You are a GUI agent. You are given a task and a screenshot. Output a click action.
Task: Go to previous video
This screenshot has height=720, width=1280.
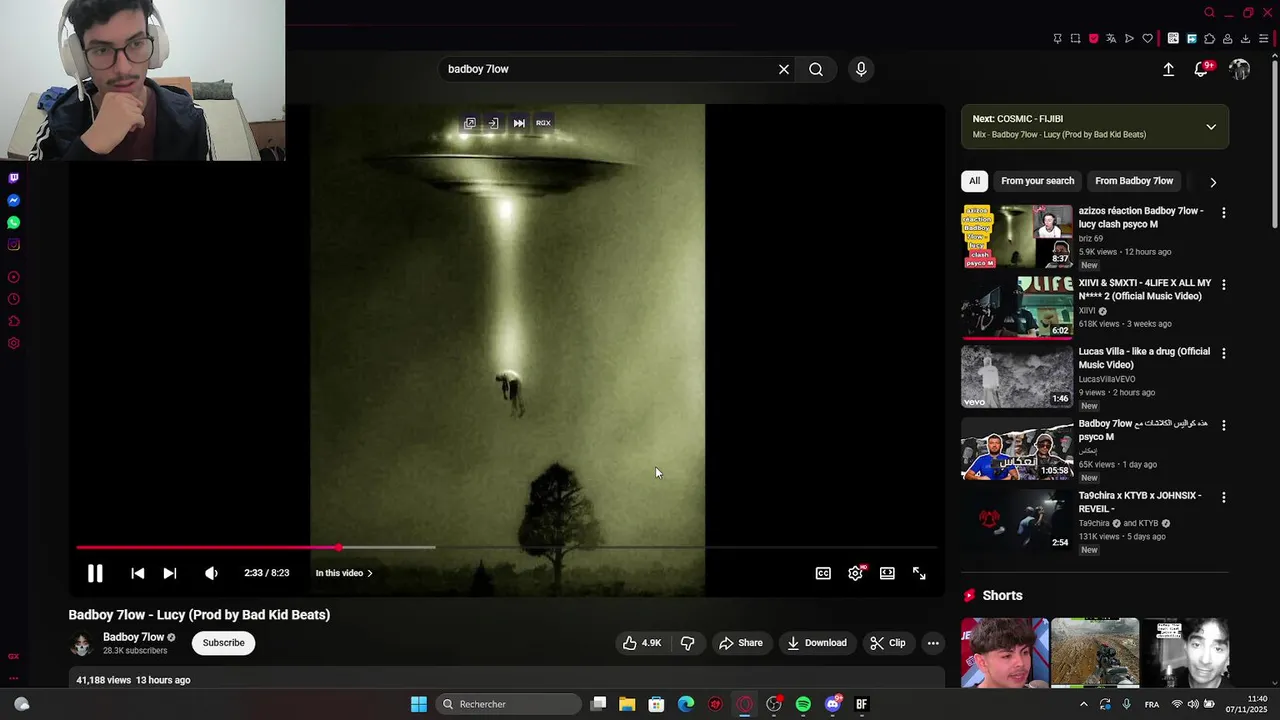coord(138,573)
